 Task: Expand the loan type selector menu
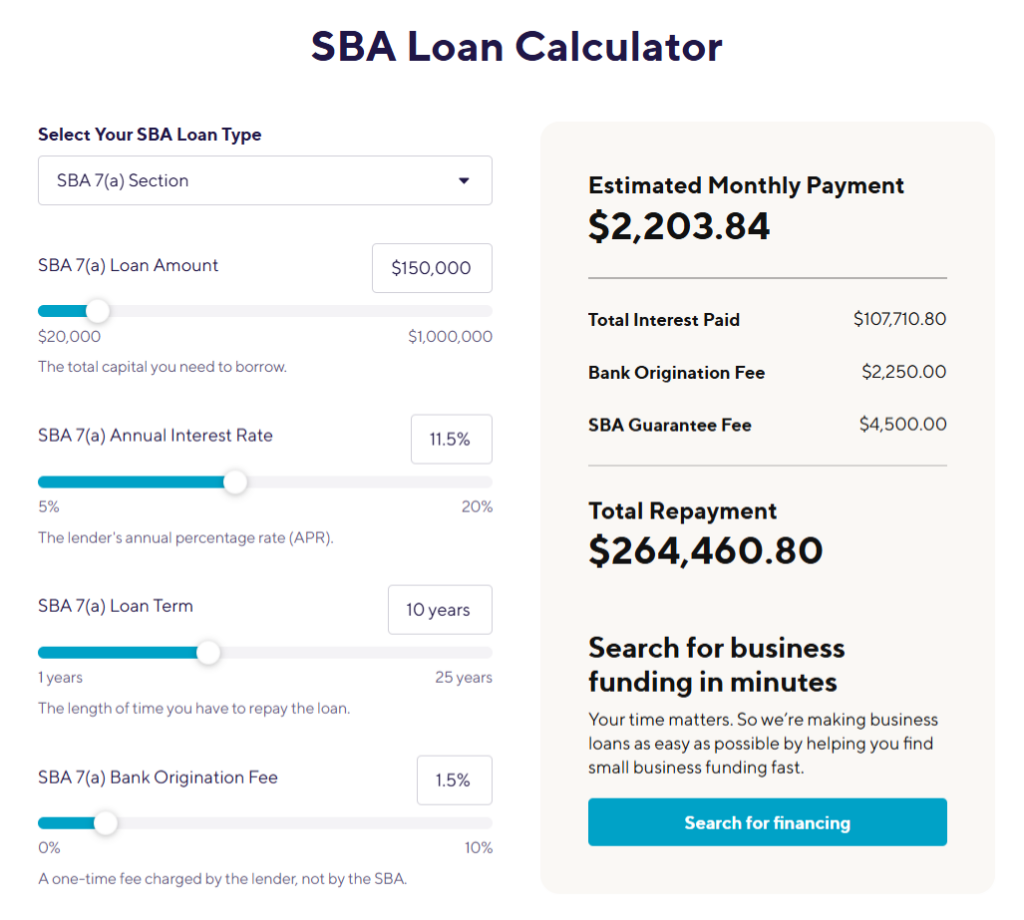click(264, 181)
